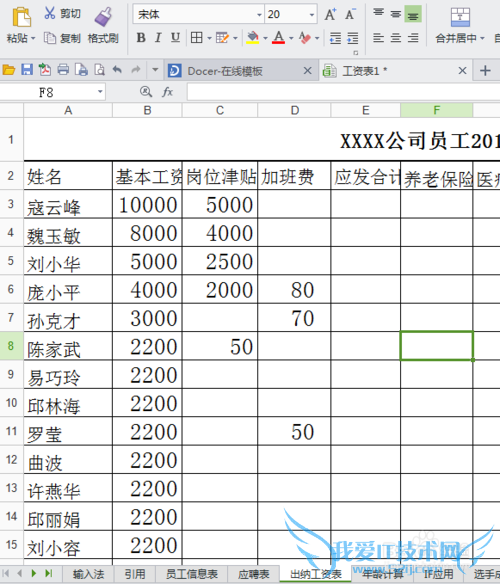Decrease font size with the A- icon
Screen dimensions: 500x584
coord(350,15)
